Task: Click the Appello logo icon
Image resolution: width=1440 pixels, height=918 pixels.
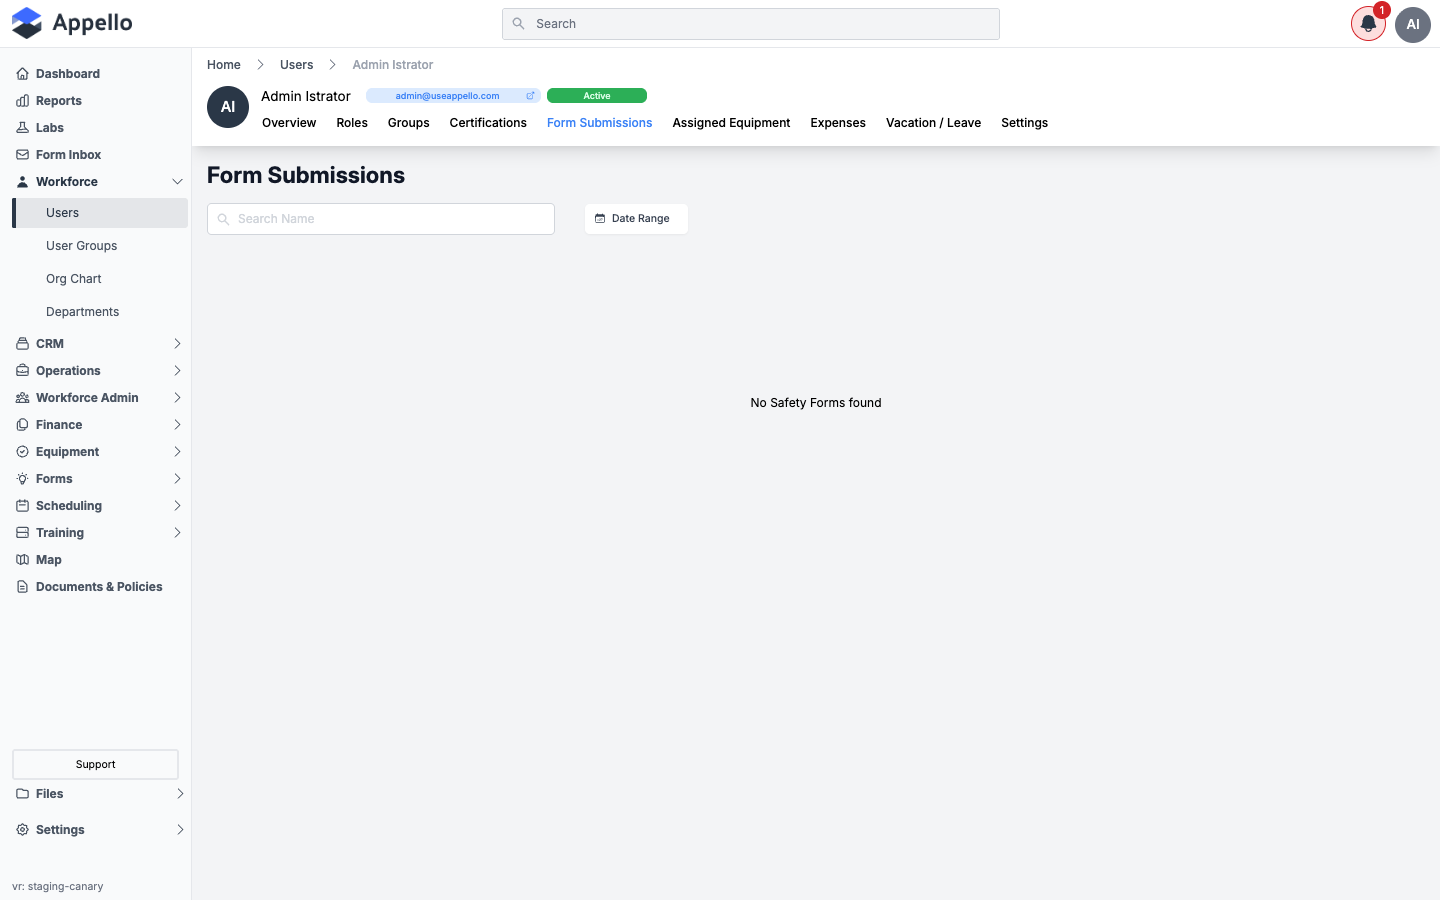Action: point(27,23)
